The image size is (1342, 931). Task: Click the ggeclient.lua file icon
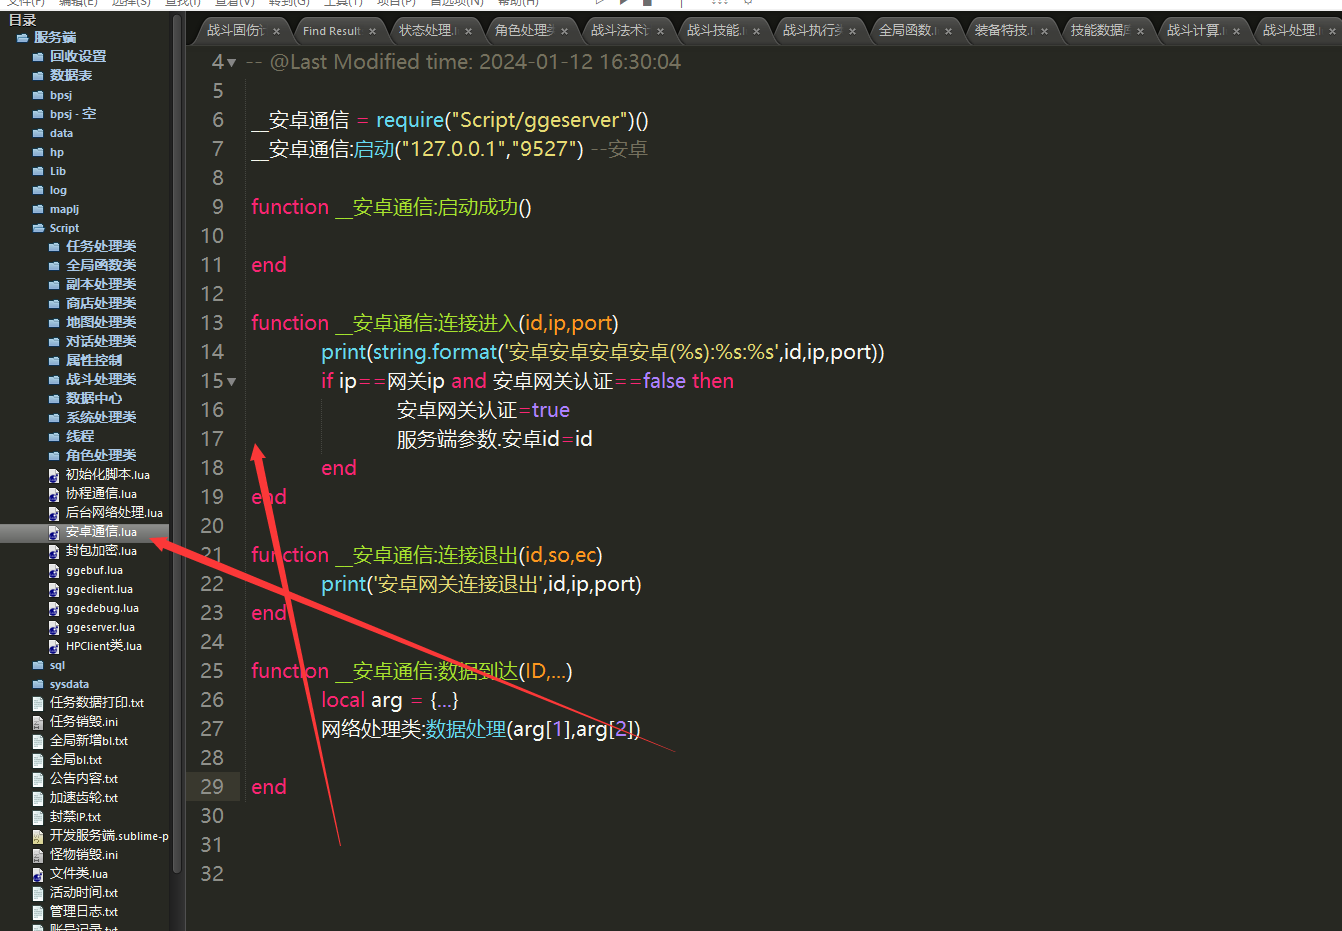point(54,590)
